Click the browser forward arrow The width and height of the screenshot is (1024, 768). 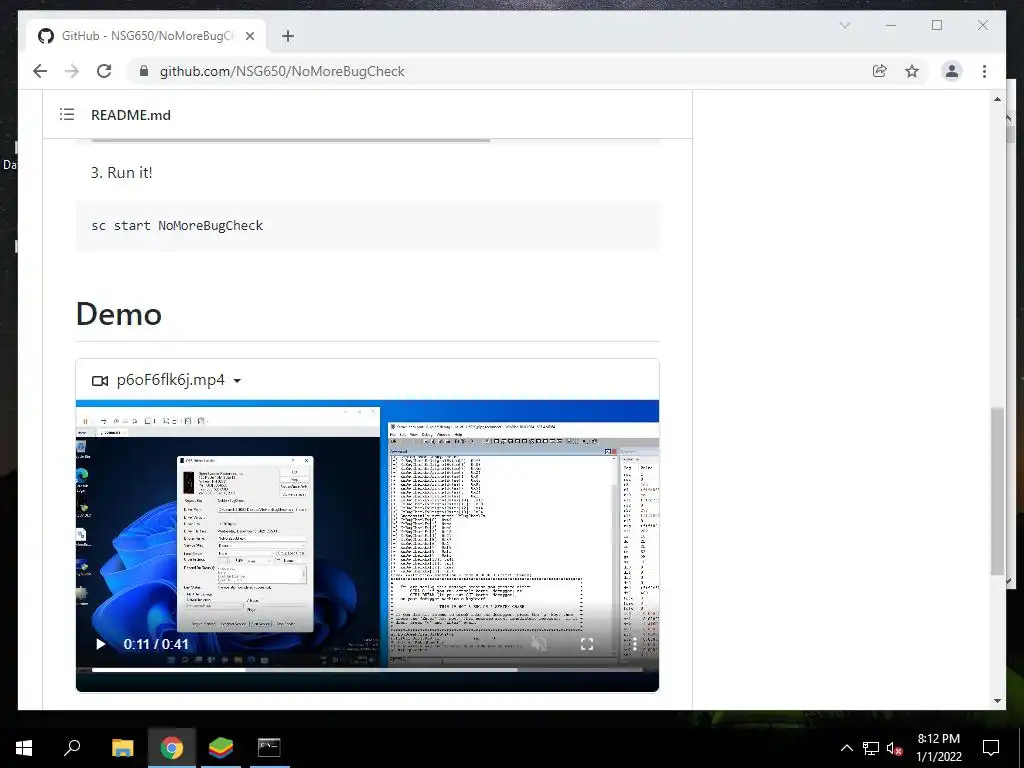(x=72, y=71)
